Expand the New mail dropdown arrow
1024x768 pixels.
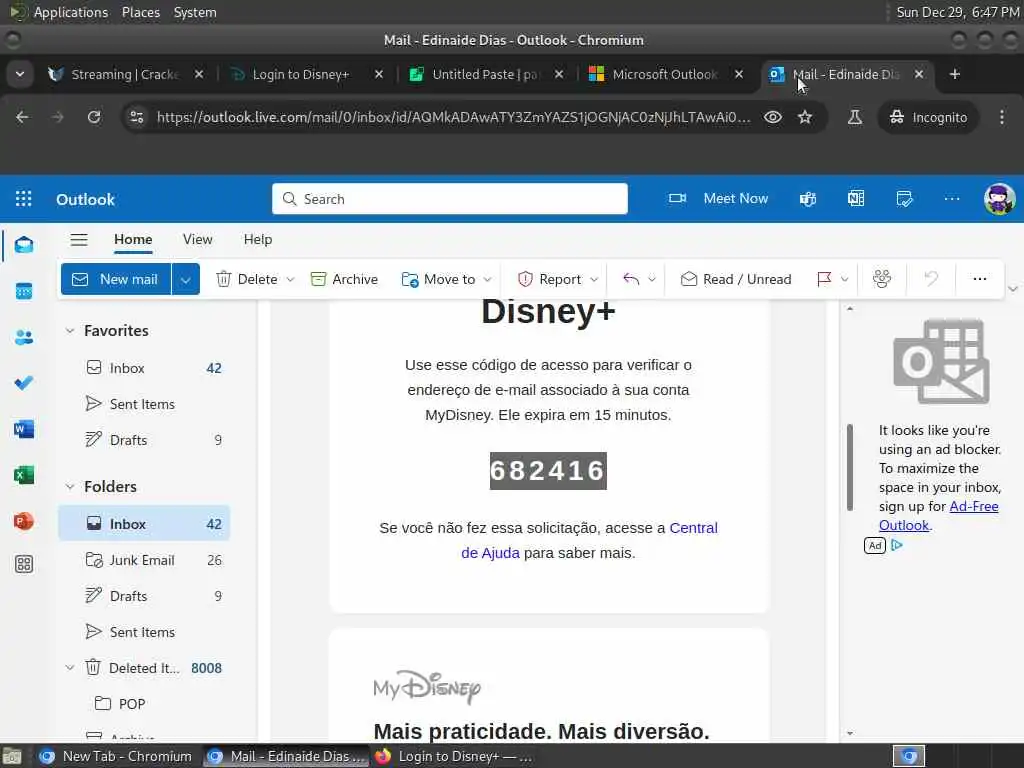pyautogui.click(x=186, y=280)
